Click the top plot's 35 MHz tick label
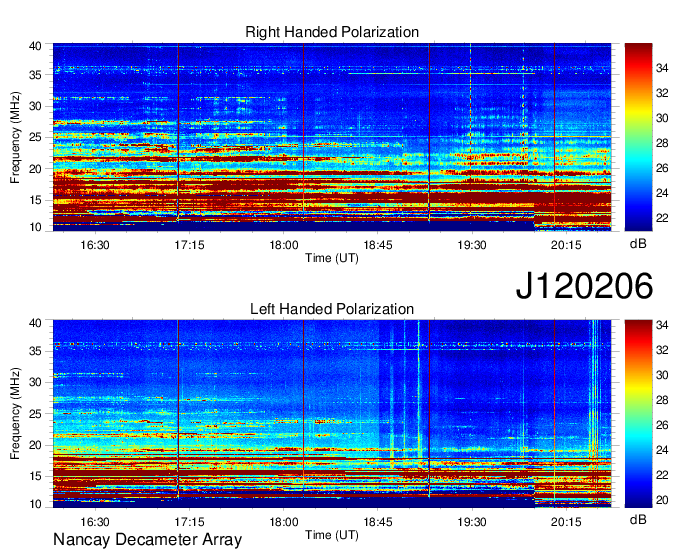Image resolution: width=680 pixels, height=552 pixels. (x=35, y=75)
